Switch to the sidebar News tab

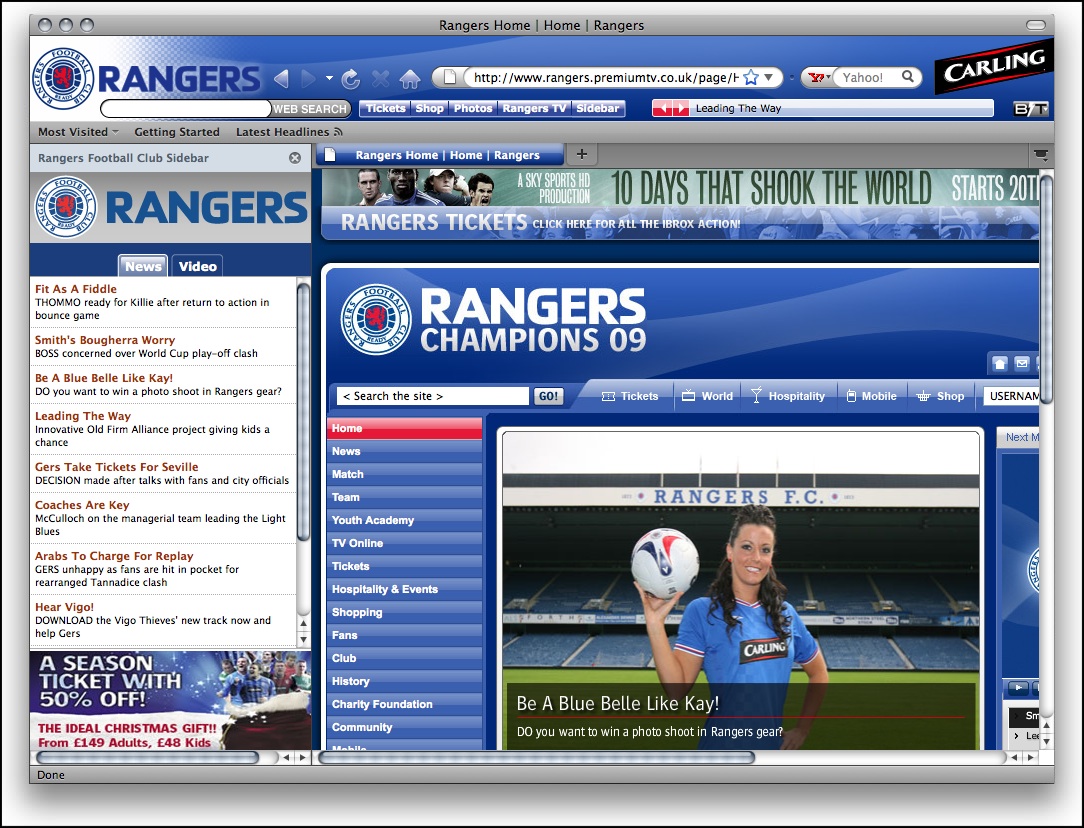[143, 266]
